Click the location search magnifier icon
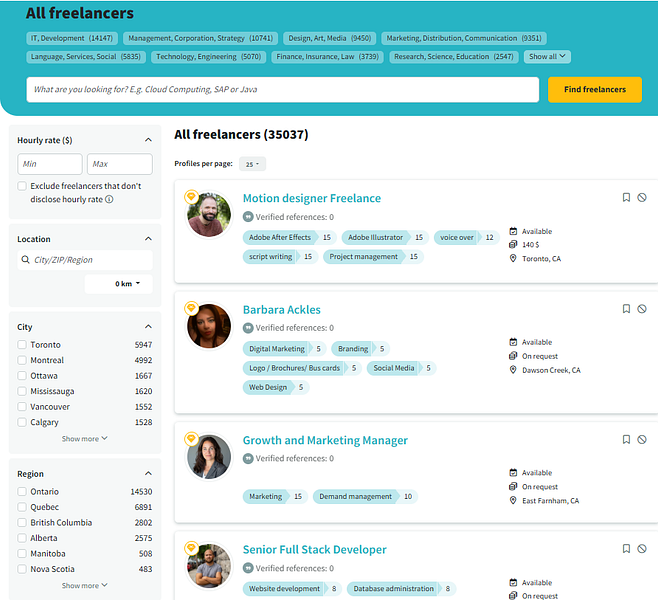This screenshot has height=600, width=658. pos(26,260)
